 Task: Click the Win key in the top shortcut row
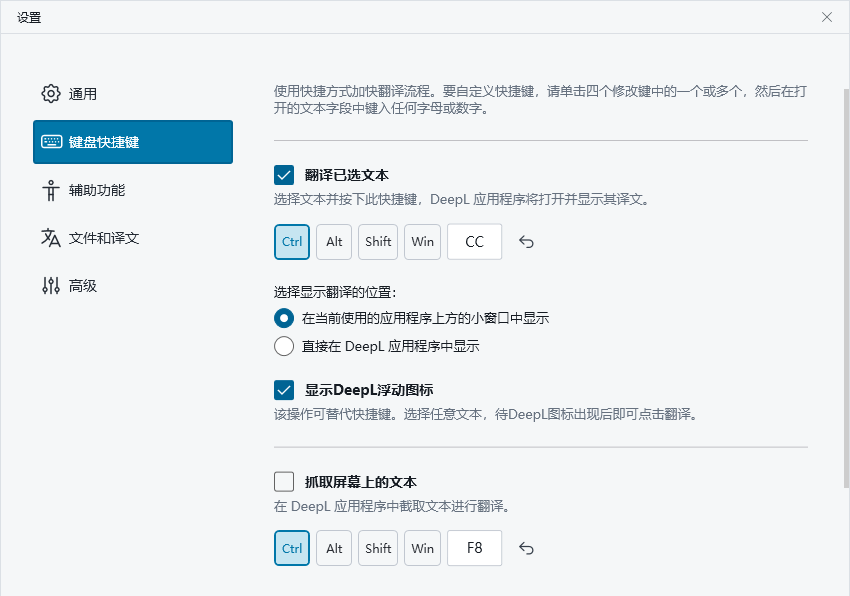point(421,241)
